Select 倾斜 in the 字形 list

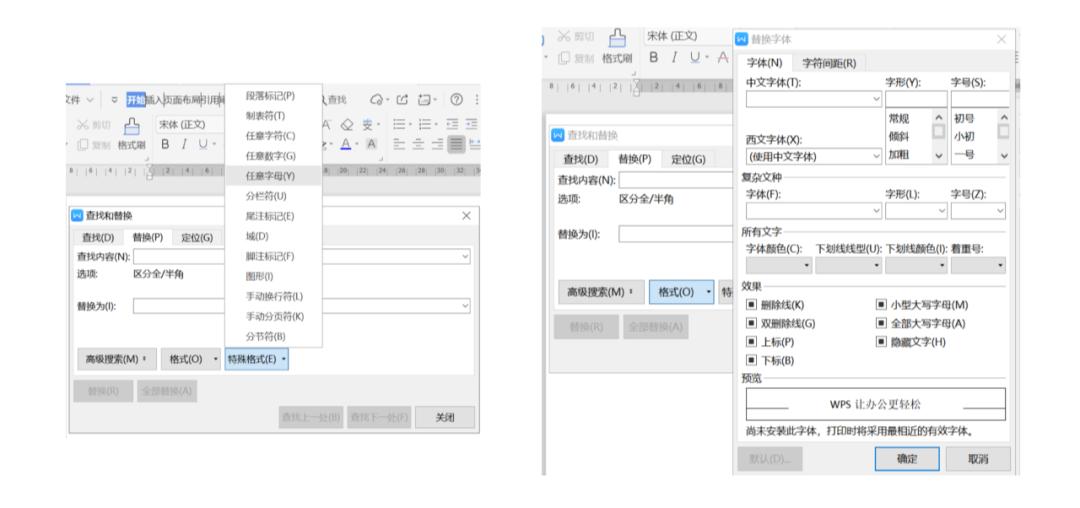(x=899, y=136)
